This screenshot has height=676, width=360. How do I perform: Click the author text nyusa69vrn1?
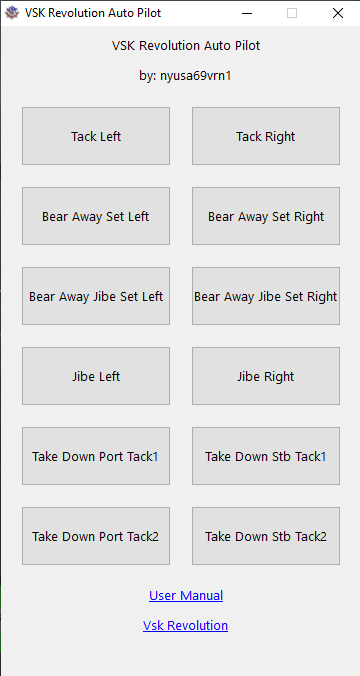tap(196, 76)
